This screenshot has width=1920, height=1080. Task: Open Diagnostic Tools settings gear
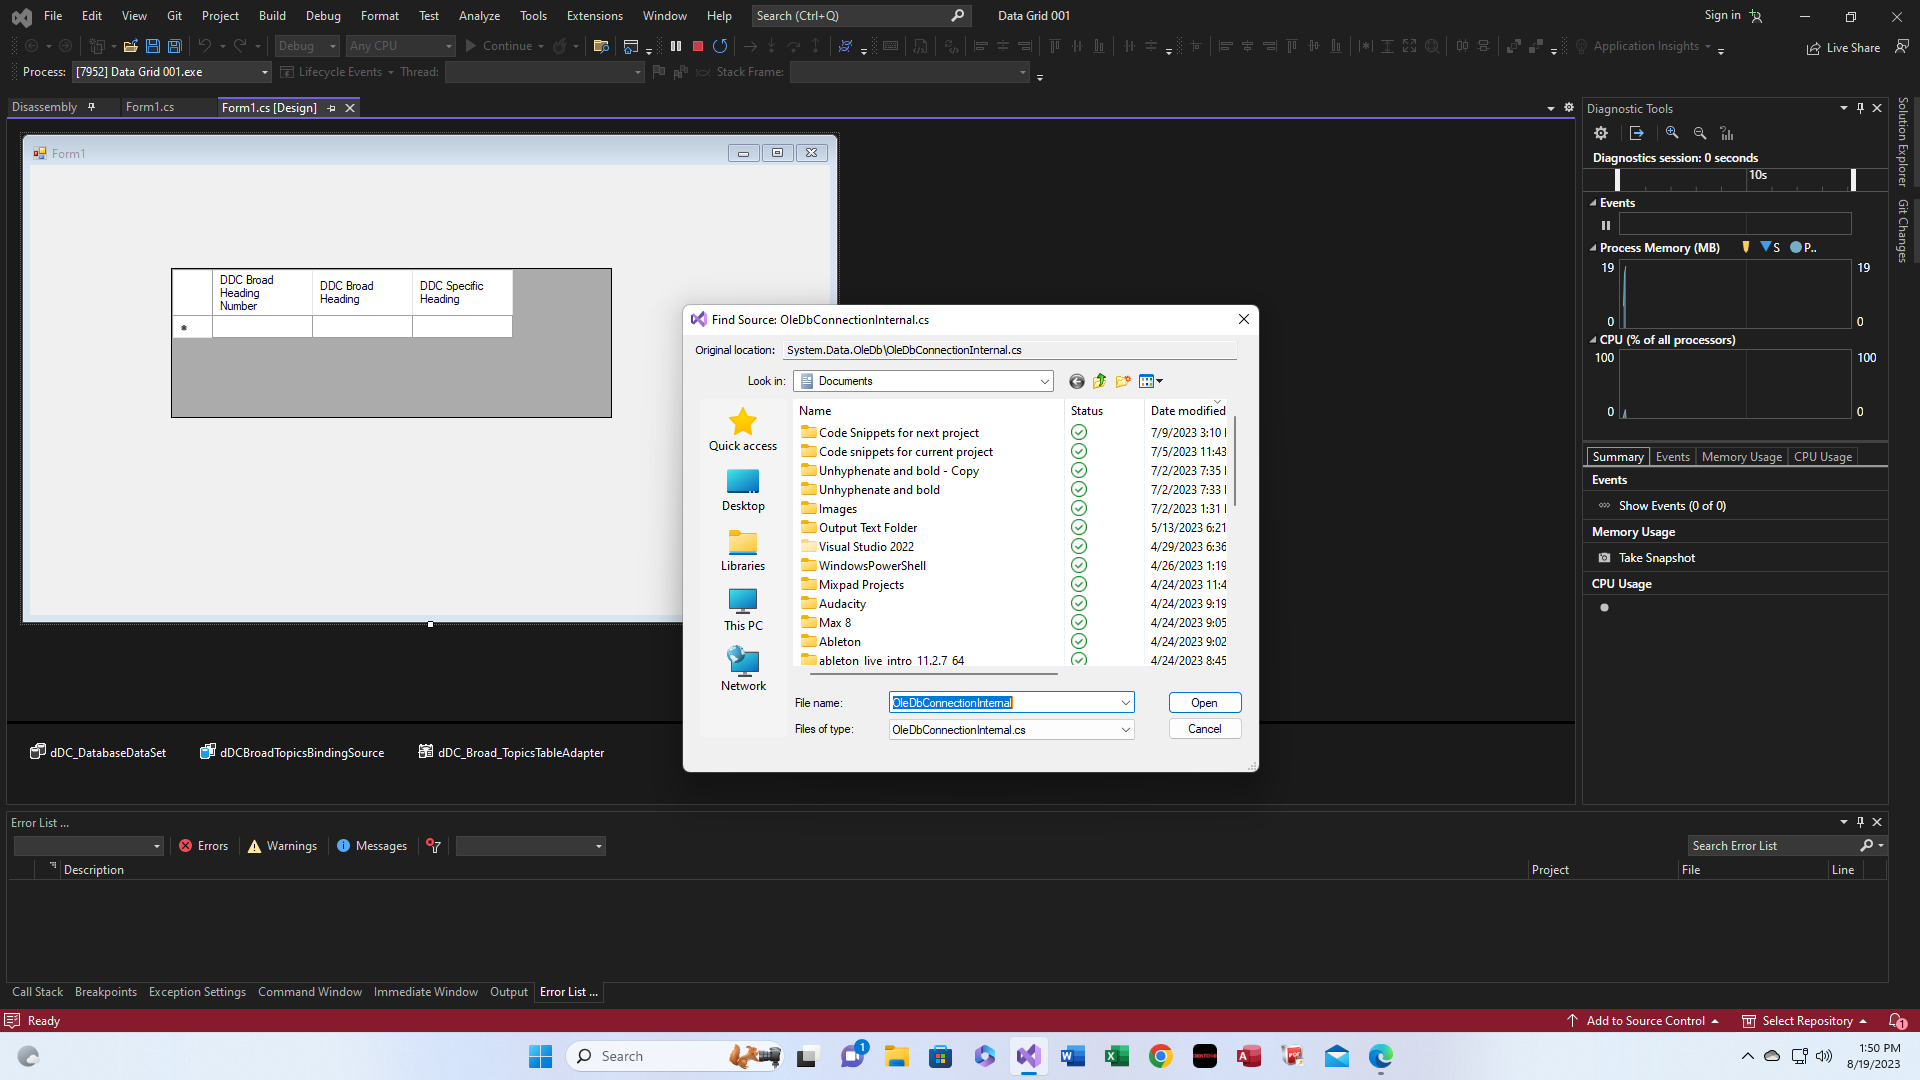pyautogui.click(x=1601, y=132)
